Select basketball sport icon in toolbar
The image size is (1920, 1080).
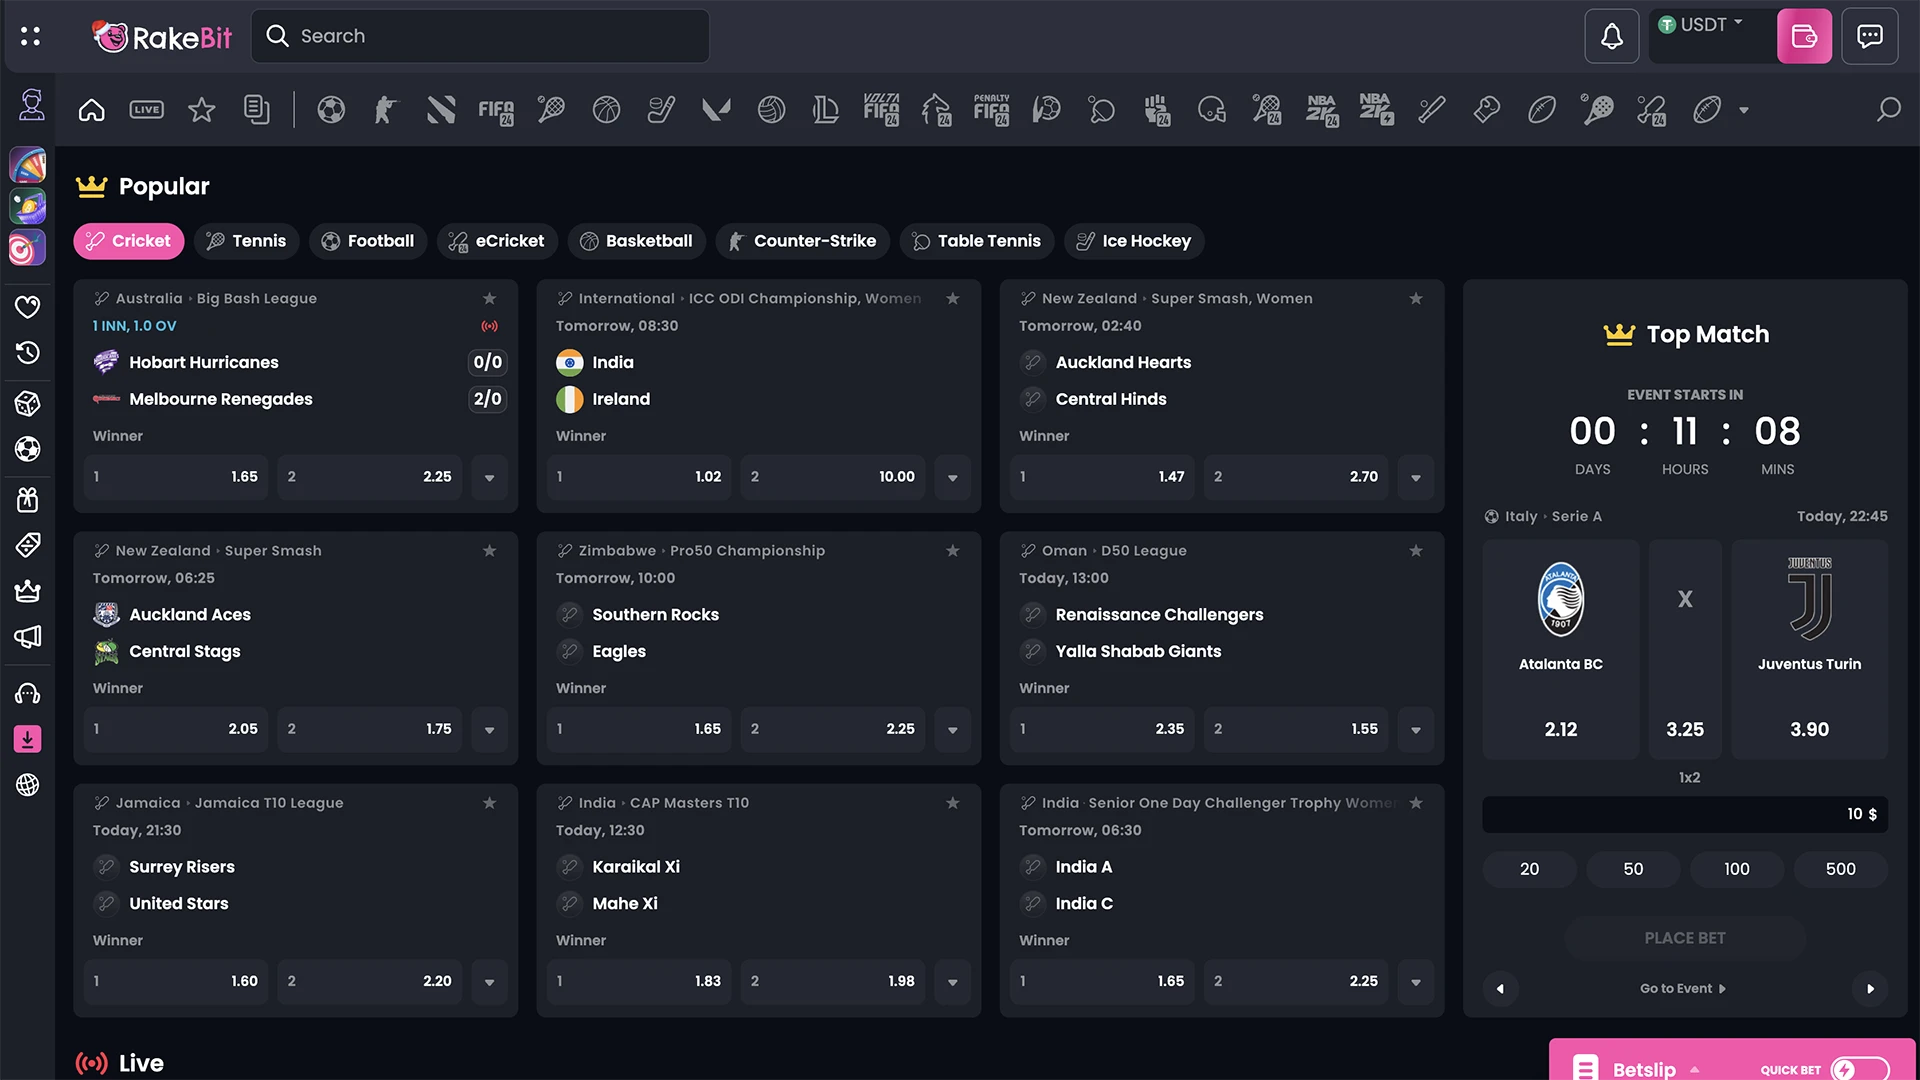[x=606, y=110]
